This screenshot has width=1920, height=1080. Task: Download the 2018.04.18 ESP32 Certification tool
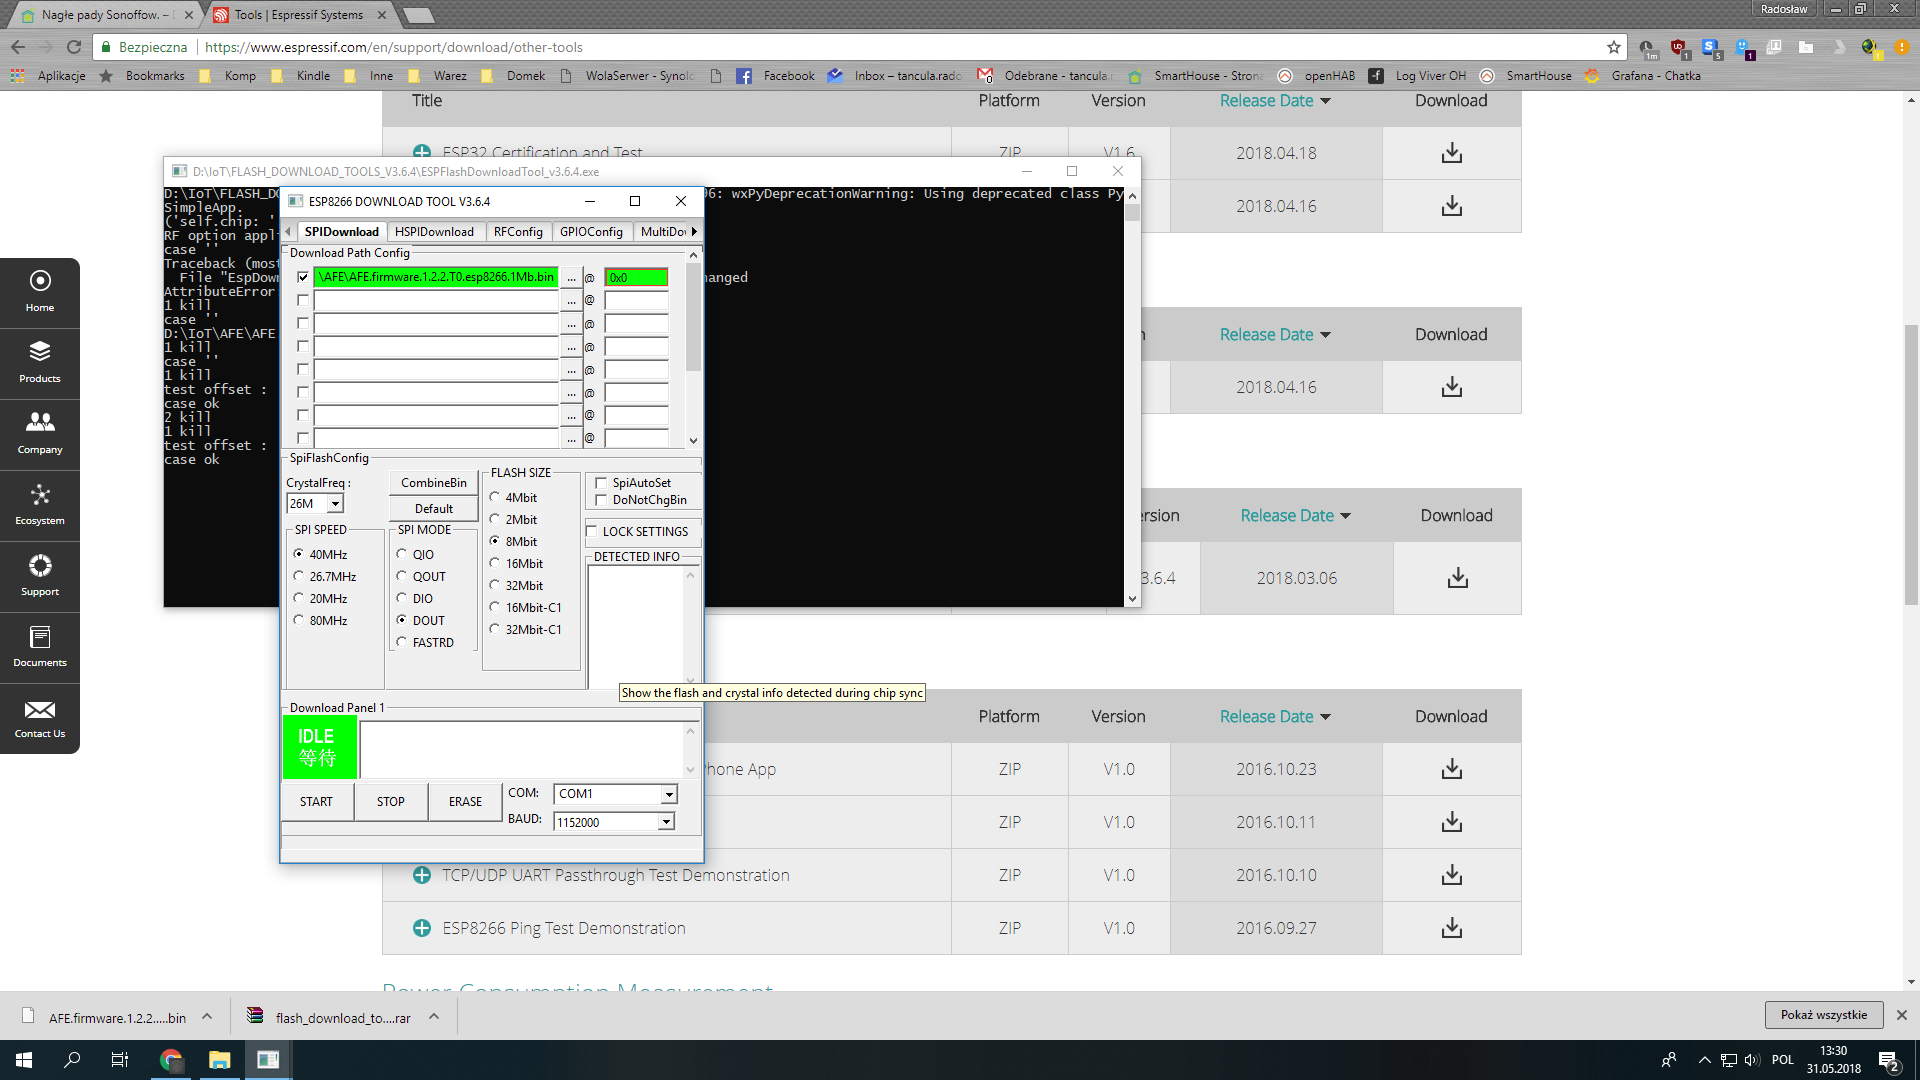pos(1452,153)
